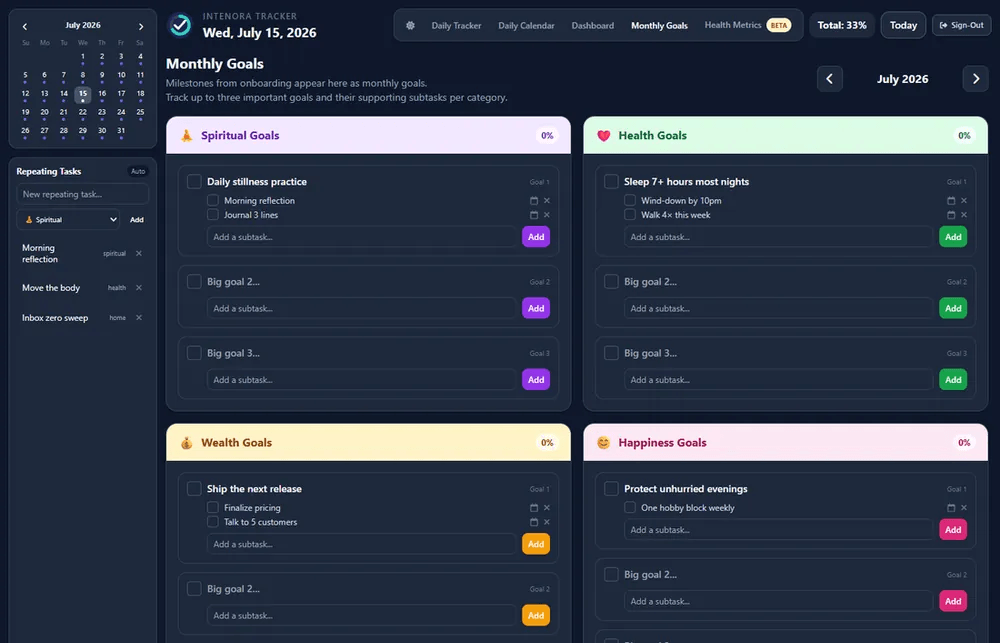Screen dimensions: 1000x643
Task: Click the Today button
Action: click(903, 26)
